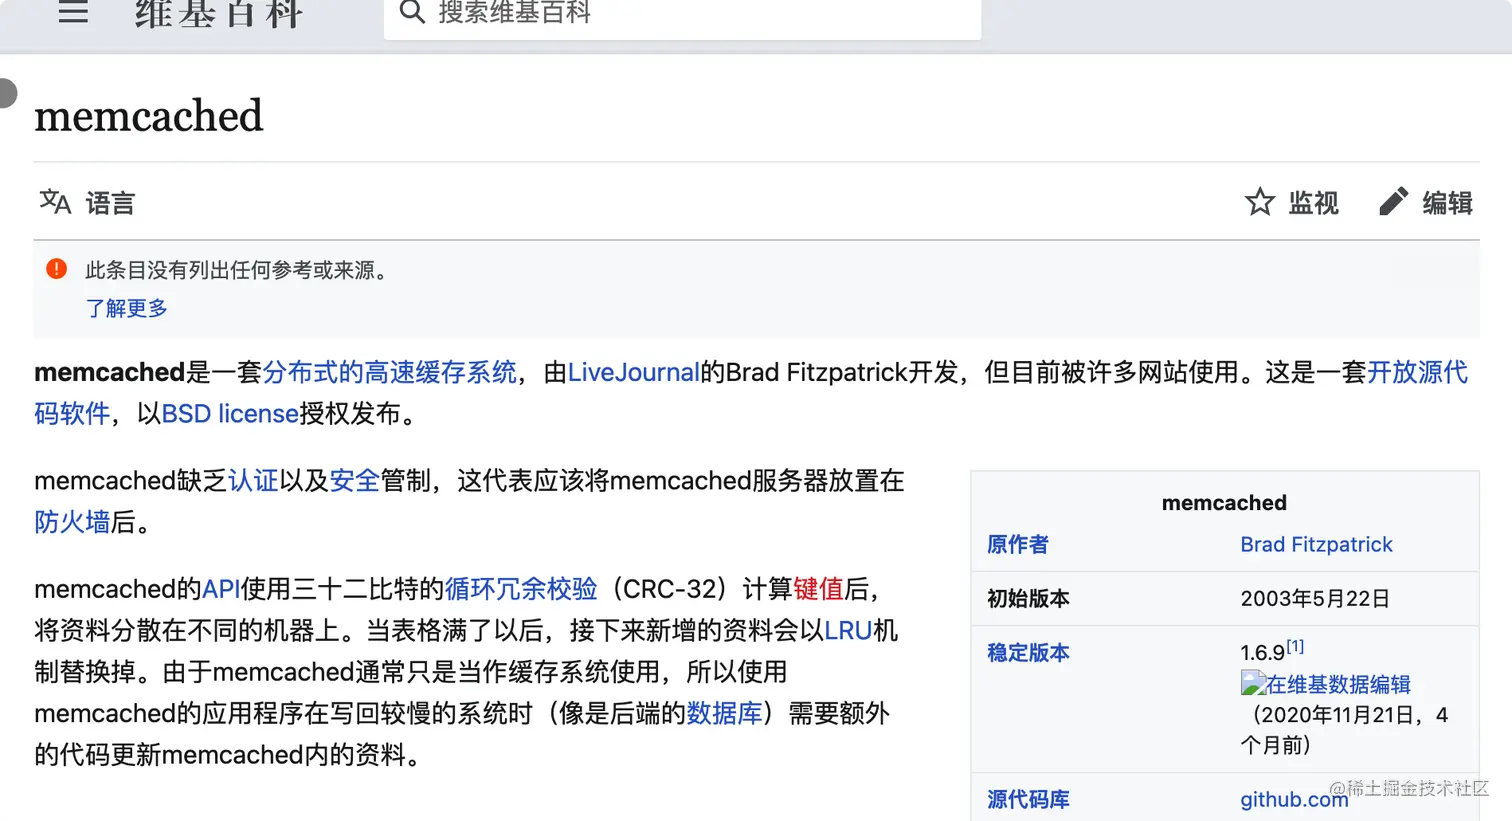
Task: Open the 认证 link
Action: [x=253, y=480]
